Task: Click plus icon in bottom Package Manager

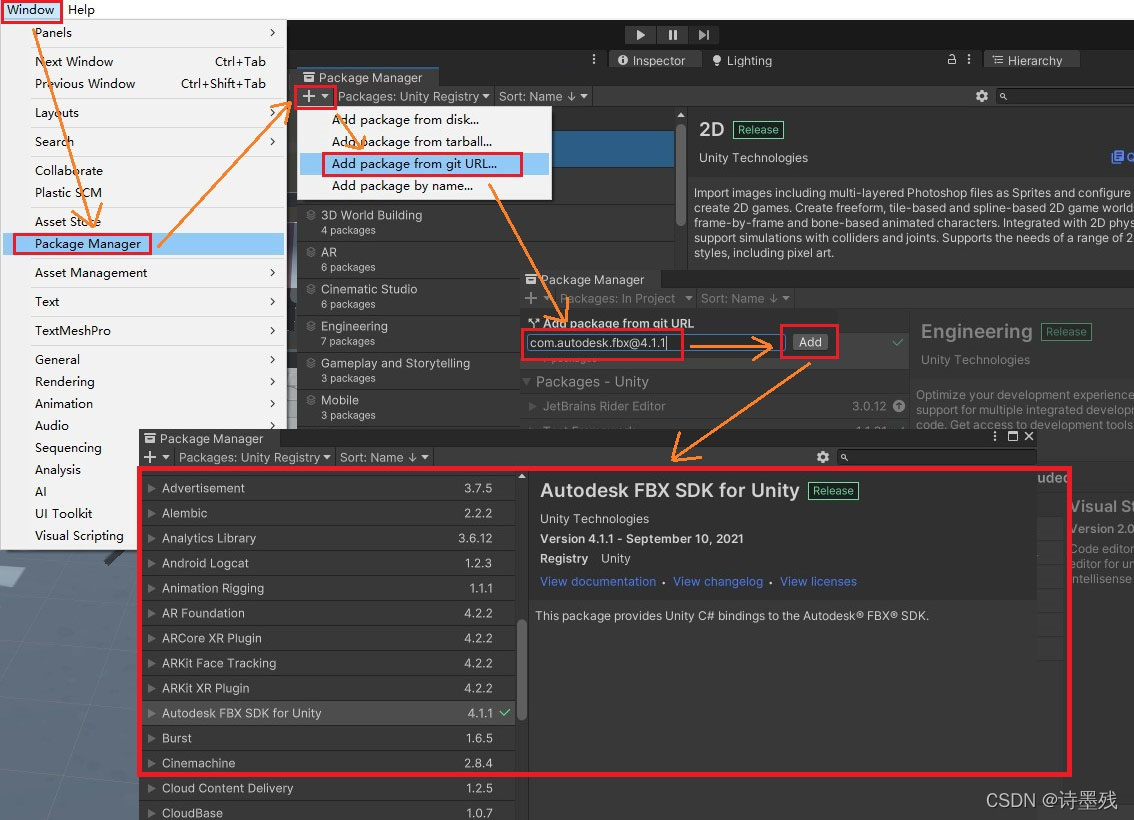Action: coord(150,457)
